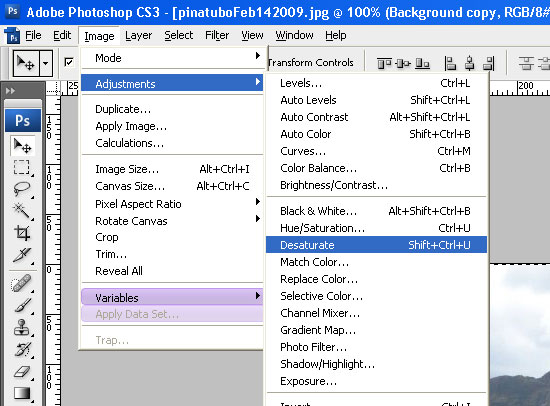The height and width of the screenshot is (406, 550).
Task: Select the Move tool in toolbox
Action: 22,146
